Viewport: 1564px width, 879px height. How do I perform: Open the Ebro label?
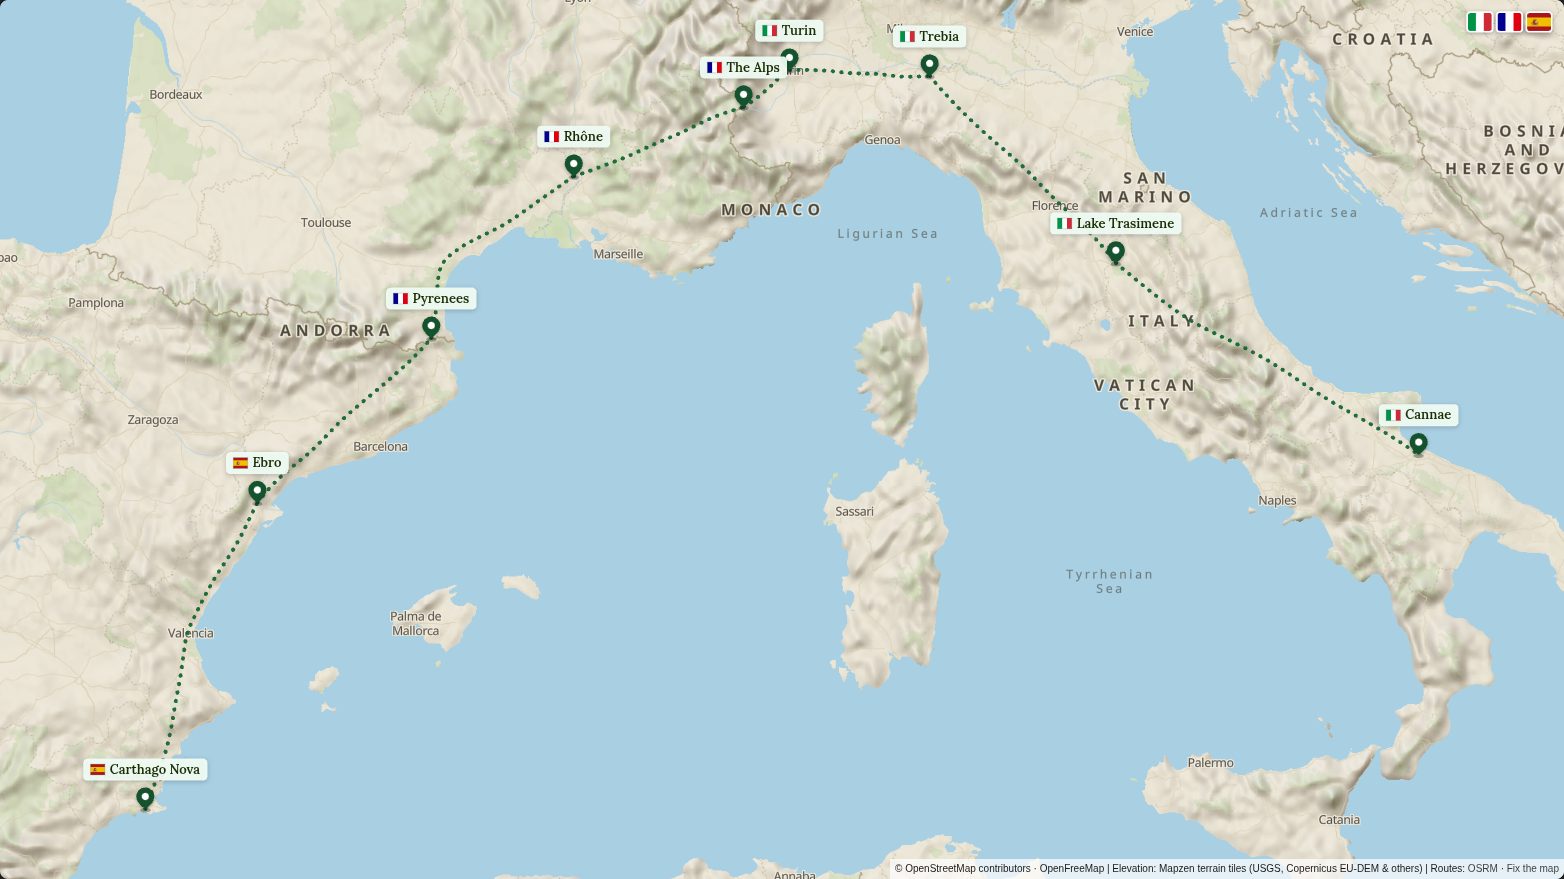tap(257, 462)
